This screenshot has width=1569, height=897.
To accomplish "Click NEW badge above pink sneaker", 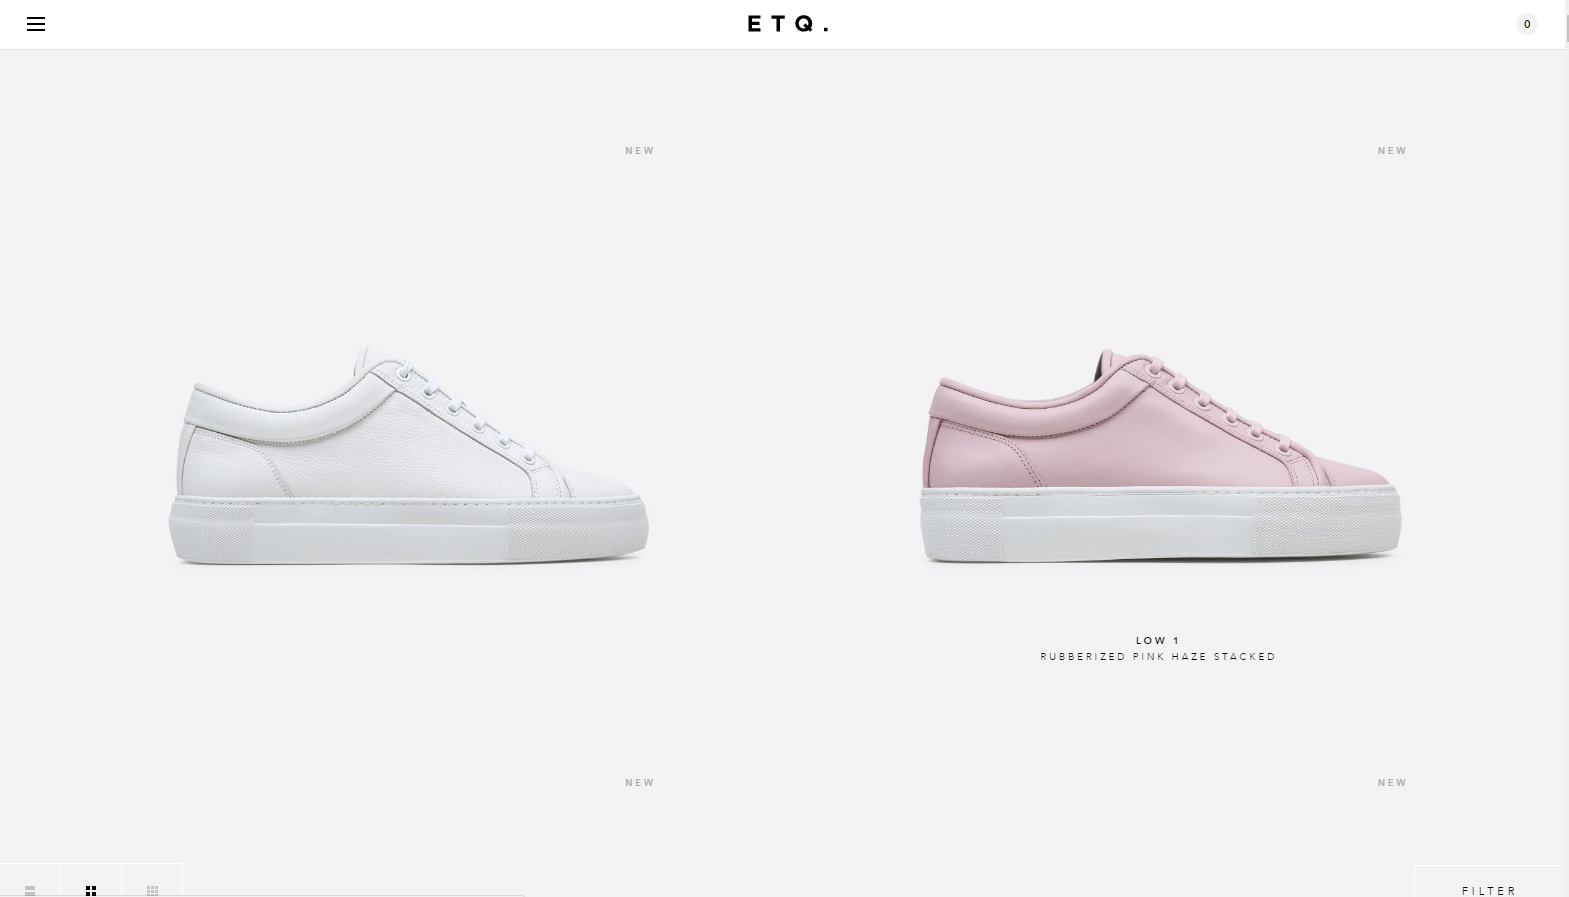I will click(x=1392, y=151).
